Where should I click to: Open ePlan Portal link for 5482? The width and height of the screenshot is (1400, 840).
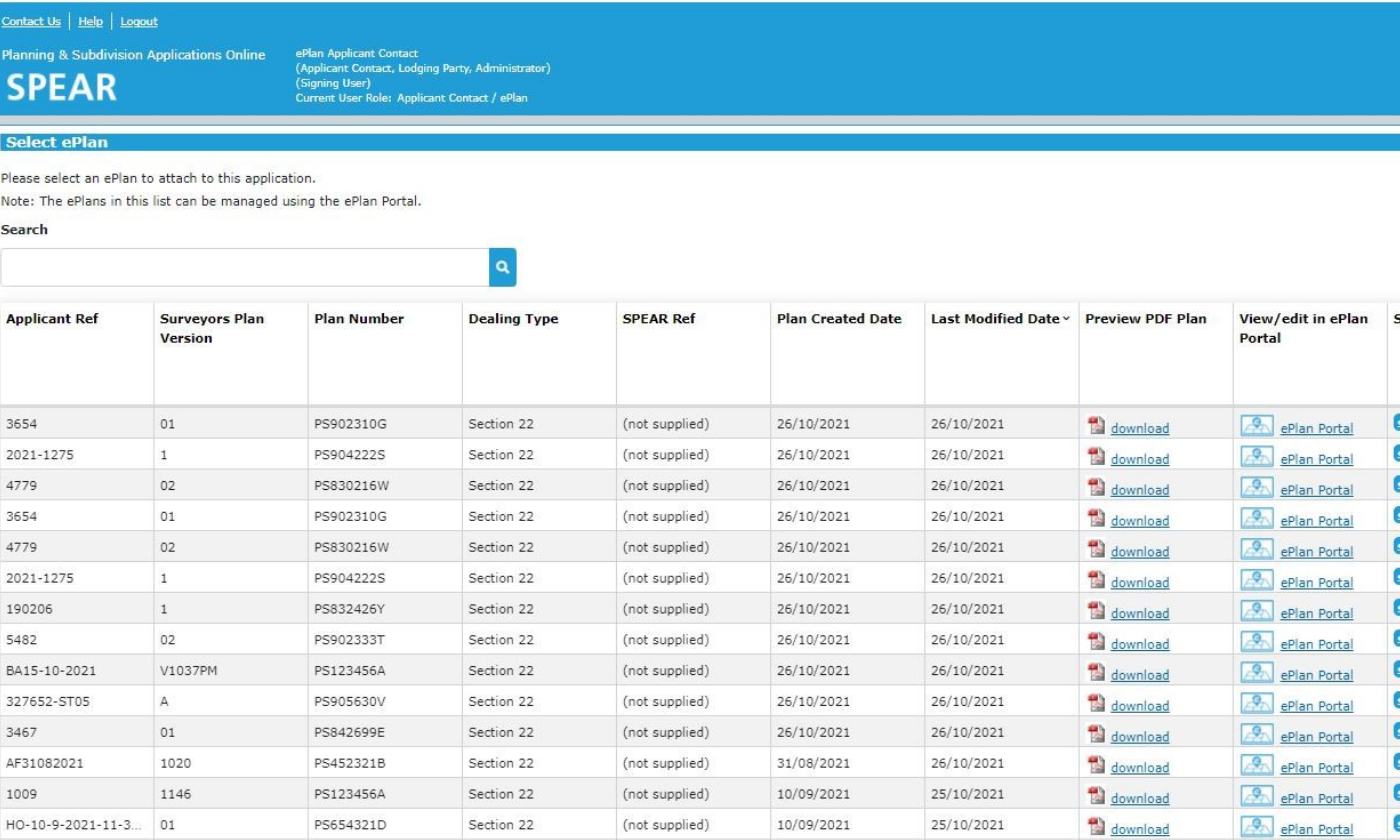[1317, 644]
